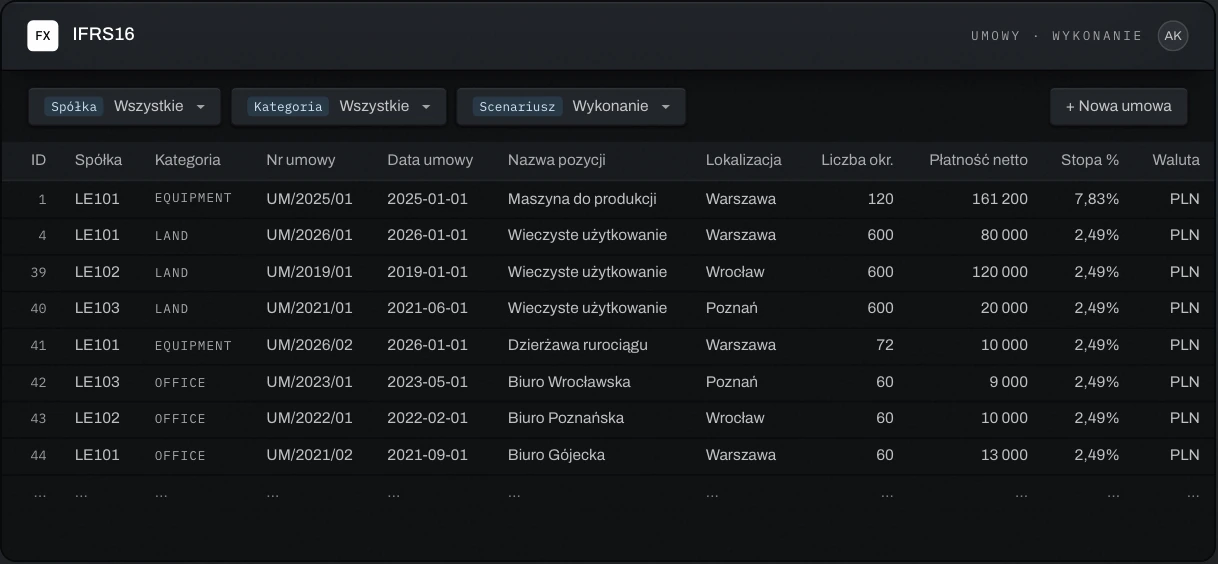Click the 161 200 net payment cell
The height and width of the screenshot is (564, 1218).
(1000, 199)
